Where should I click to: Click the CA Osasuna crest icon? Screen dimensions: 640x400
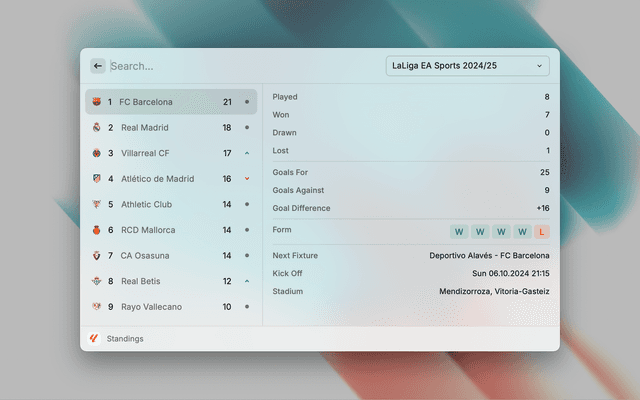pos(96,255)
